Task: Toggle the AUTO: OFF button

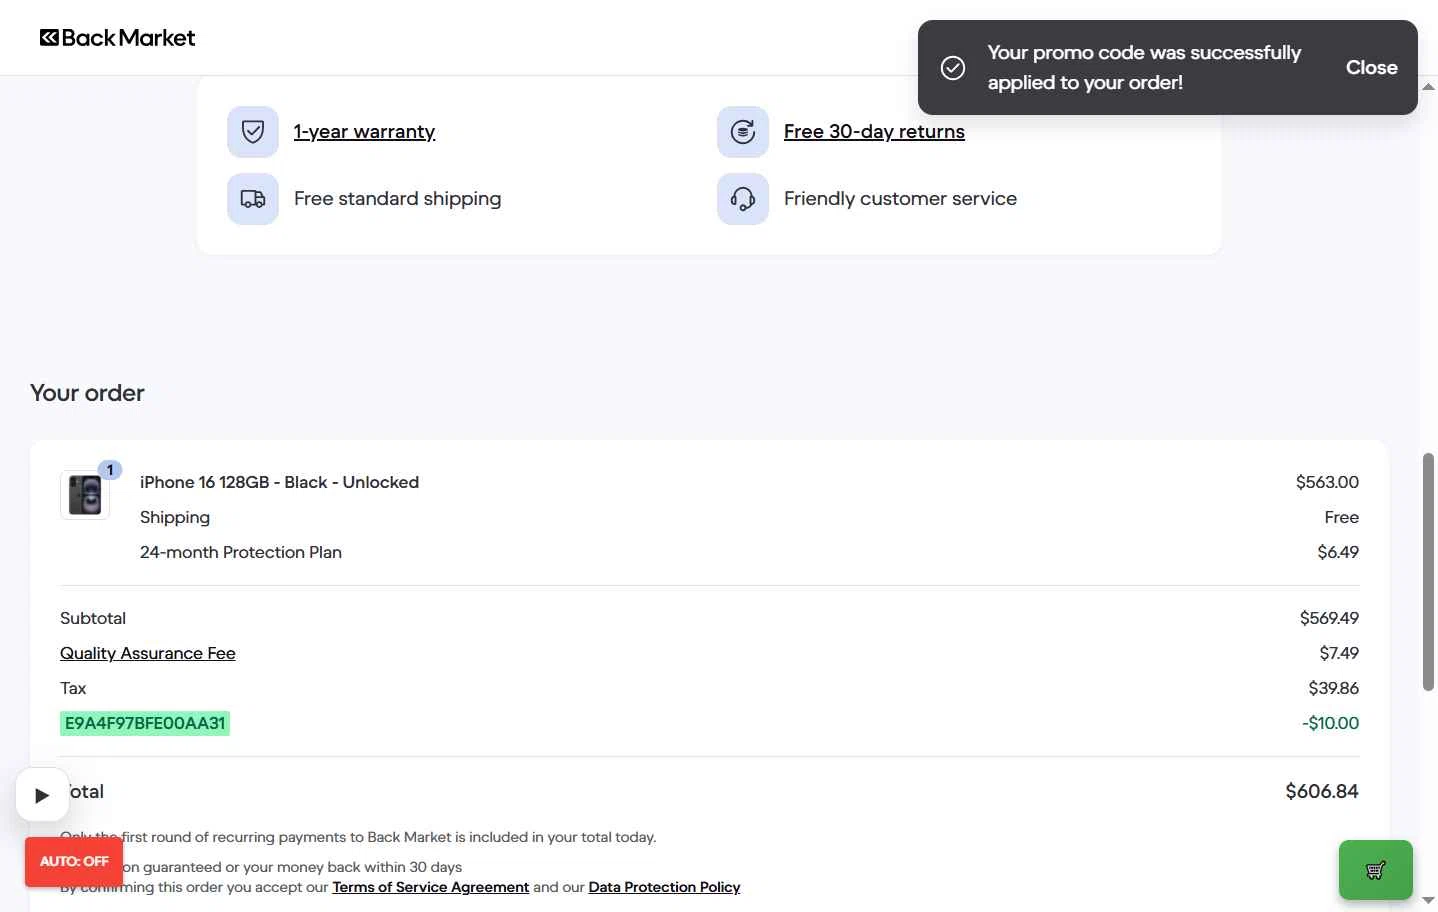Action: coord(74,861)
